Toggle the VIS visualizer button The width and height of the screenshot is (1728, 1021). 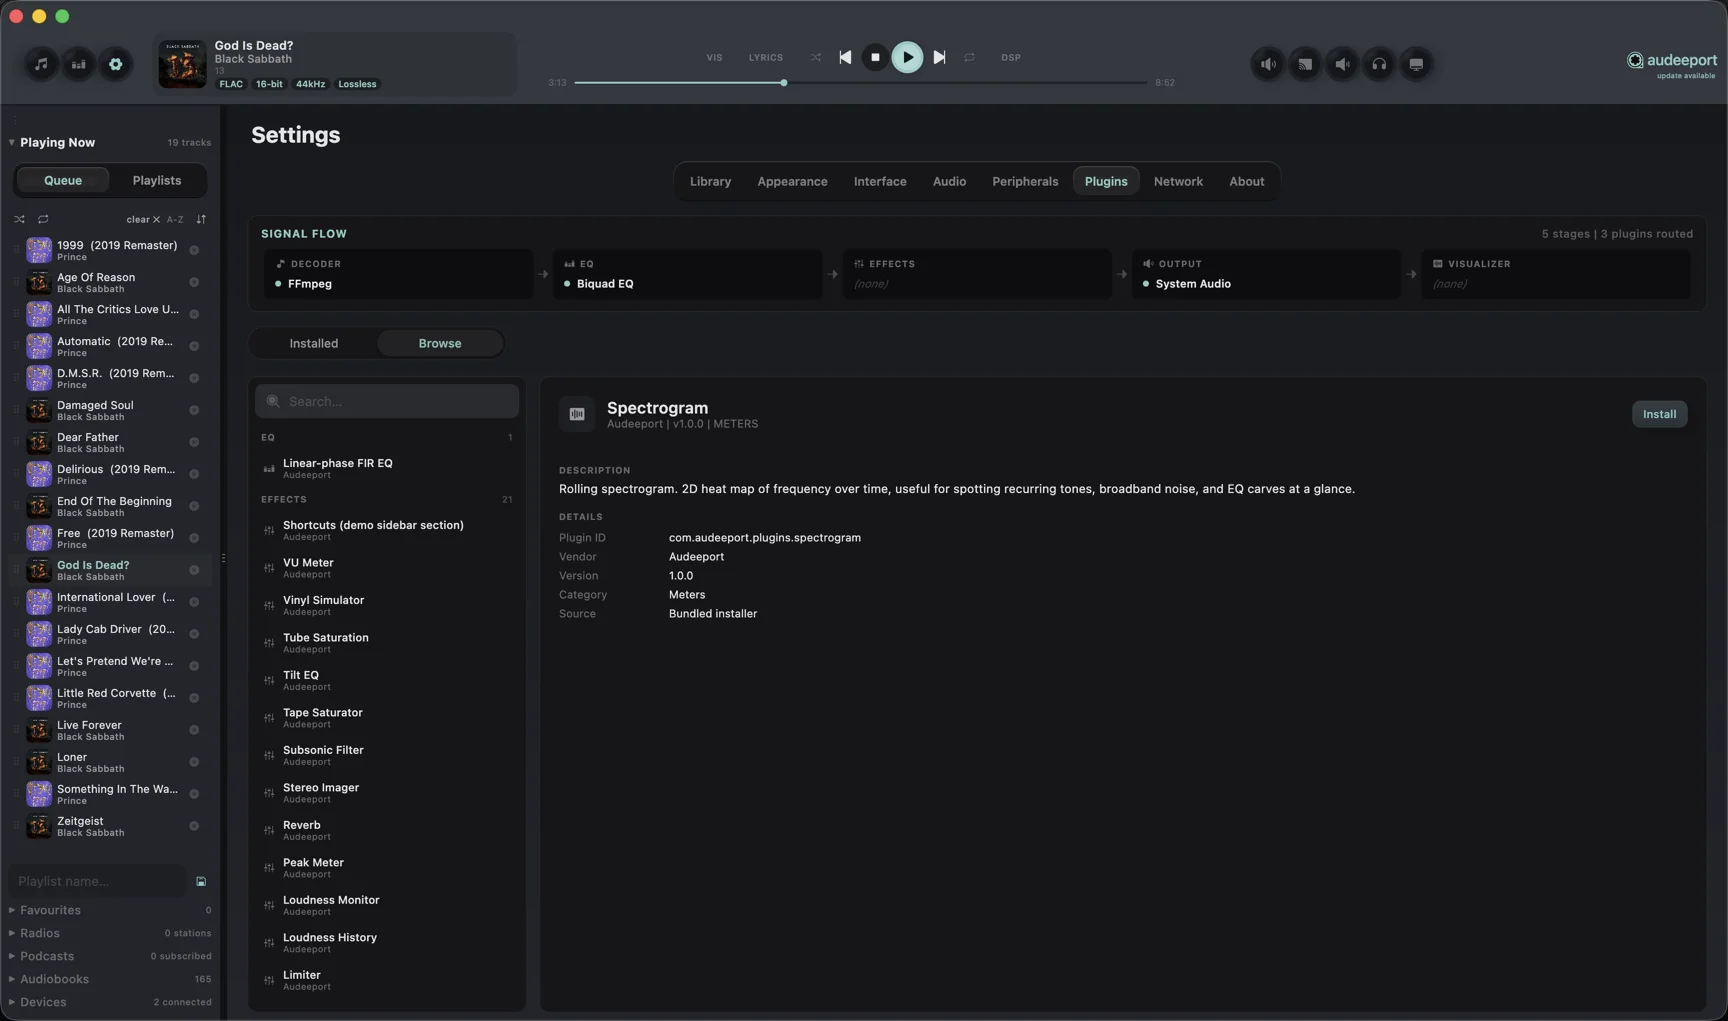(x=714, y=57)
